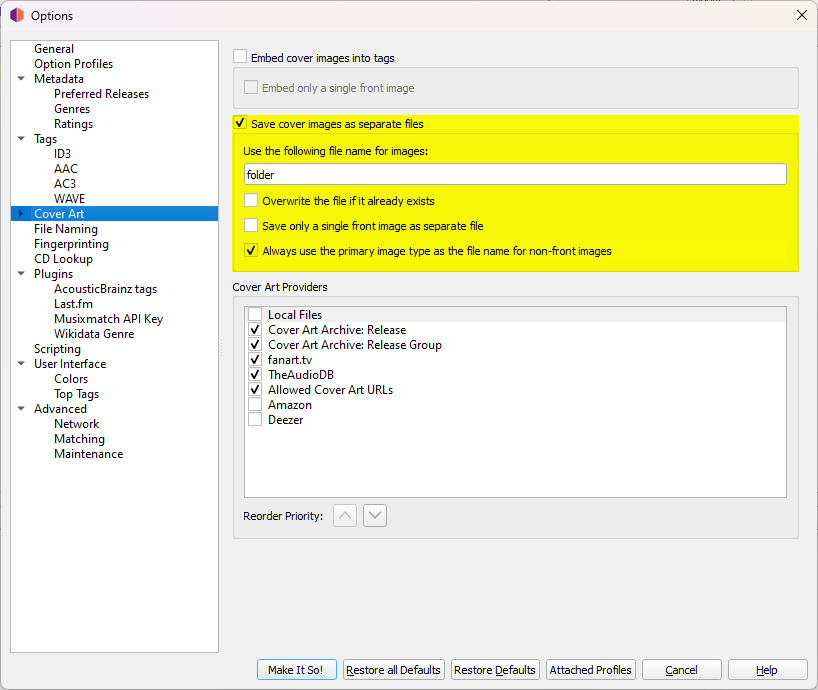
Task: Move provider down using the down arrow
Action: click(374, 515)
